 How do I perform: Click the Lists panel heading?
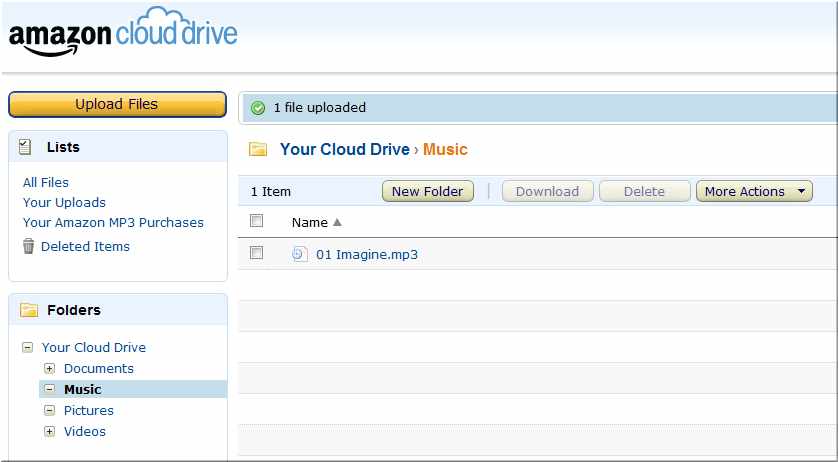tap(63, 147)
